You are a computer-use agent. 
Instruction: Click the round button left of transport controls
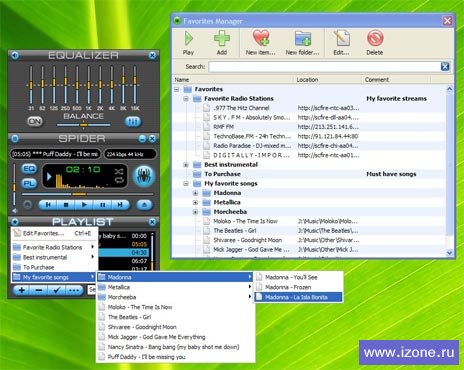pyautogui.click(x=28, y=205)
